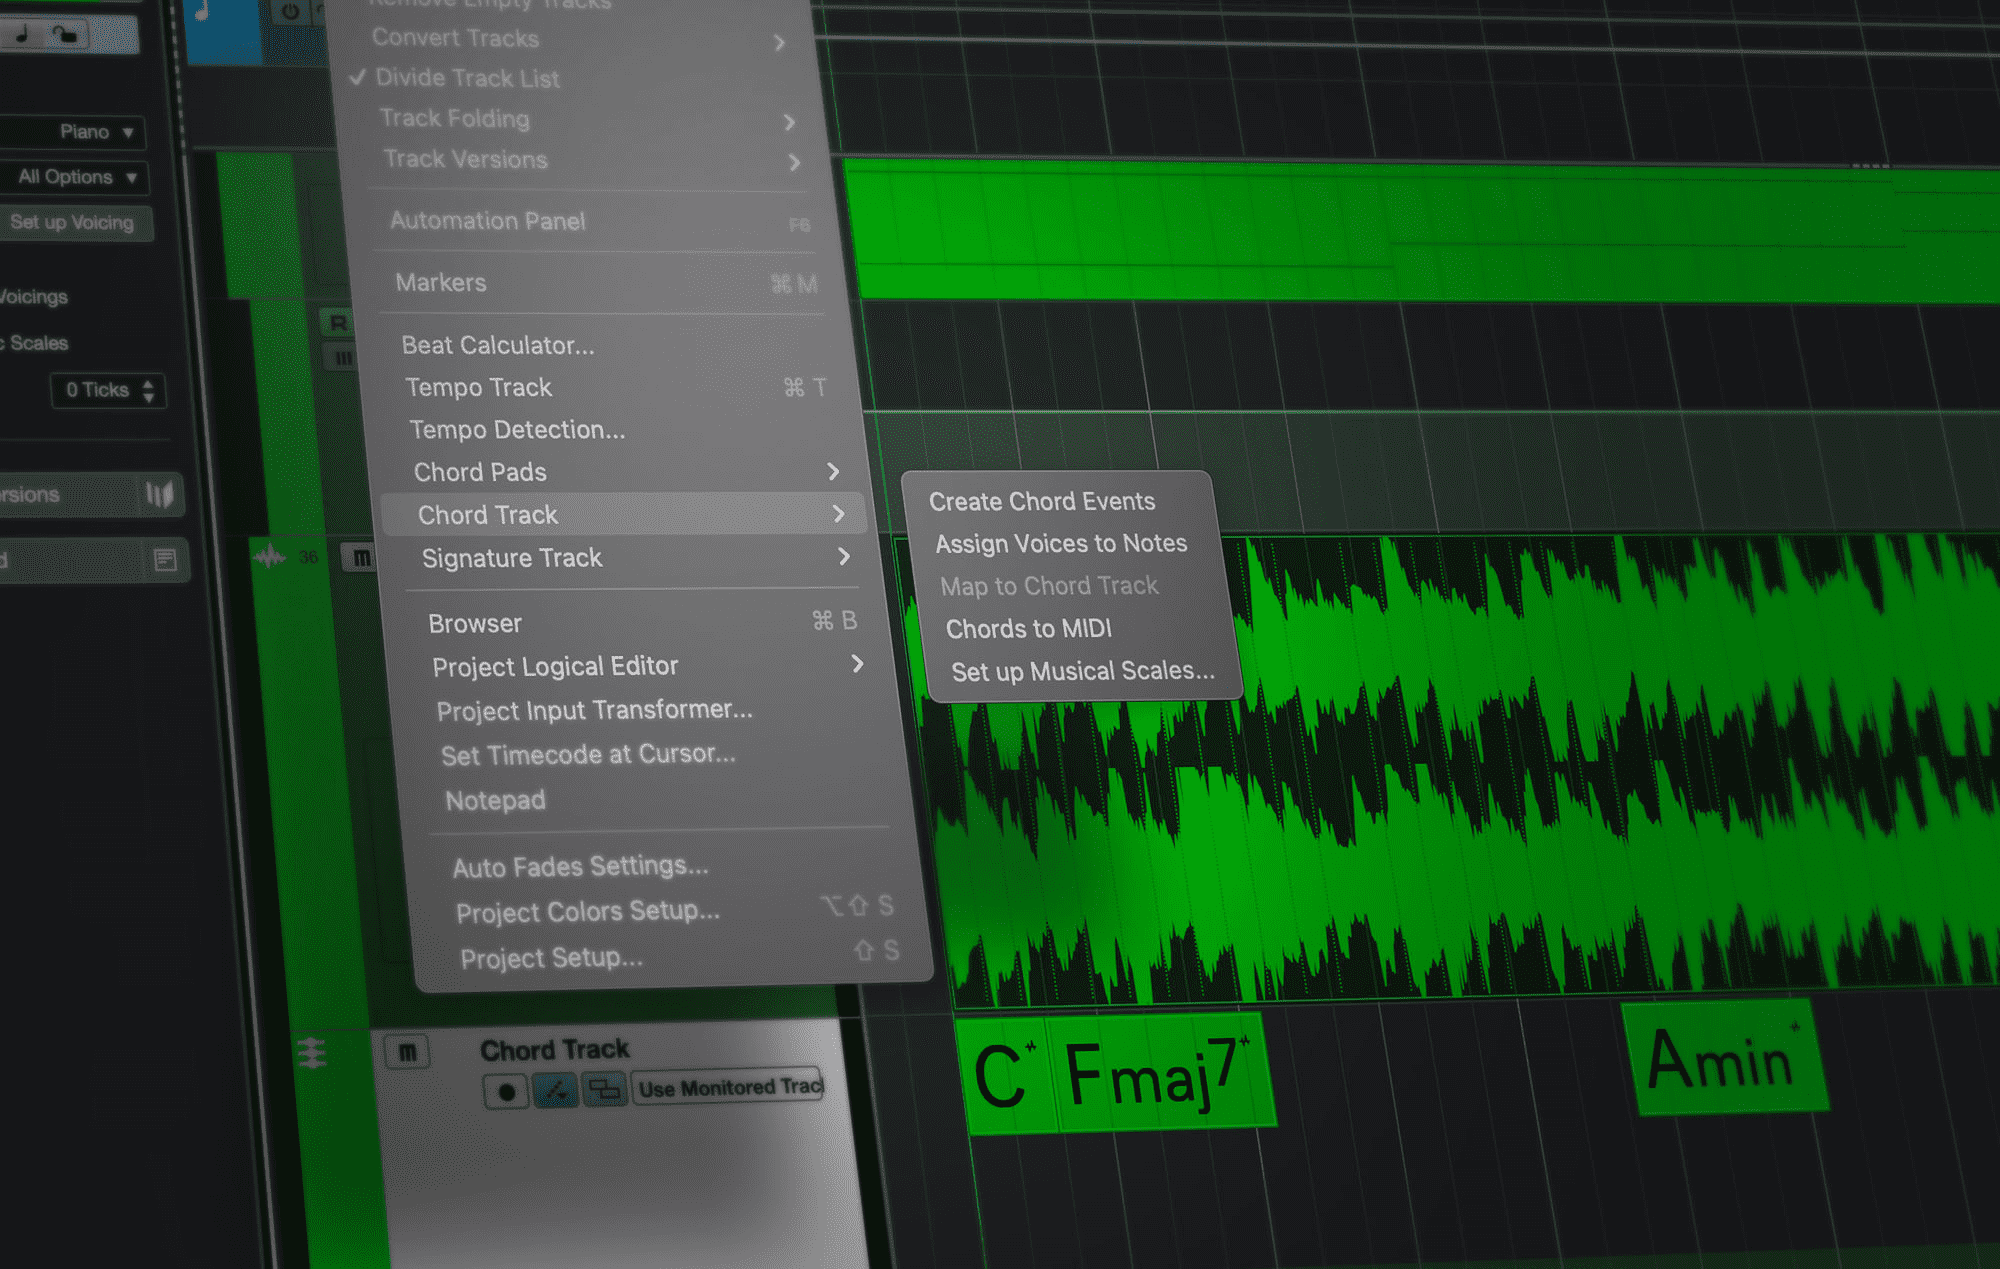This screenshot has height=1269, width=2000.
Task: Choose Chords to MIDI
Action: point(1029,628)
